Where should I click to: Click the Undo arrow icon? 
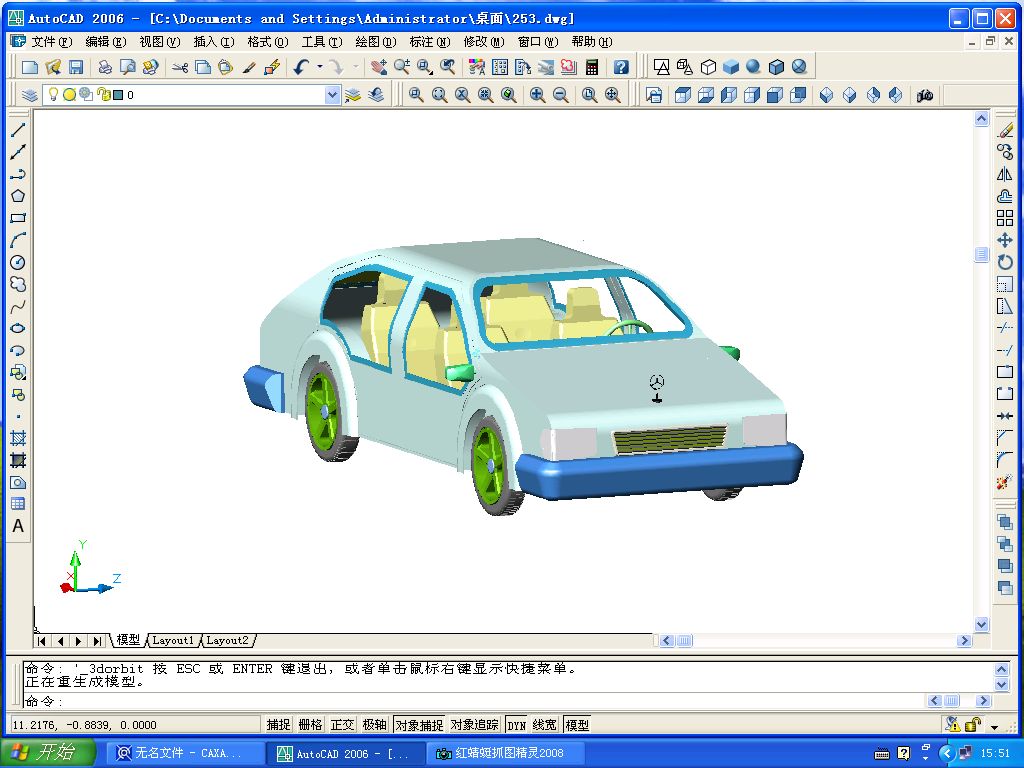301,67
